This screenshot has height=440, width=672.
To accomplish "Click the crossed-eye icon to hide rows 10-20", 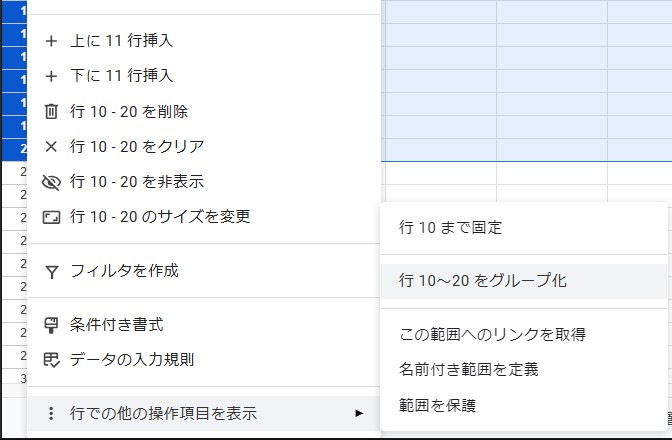I will pyautogui.click(x=52, y=182).
